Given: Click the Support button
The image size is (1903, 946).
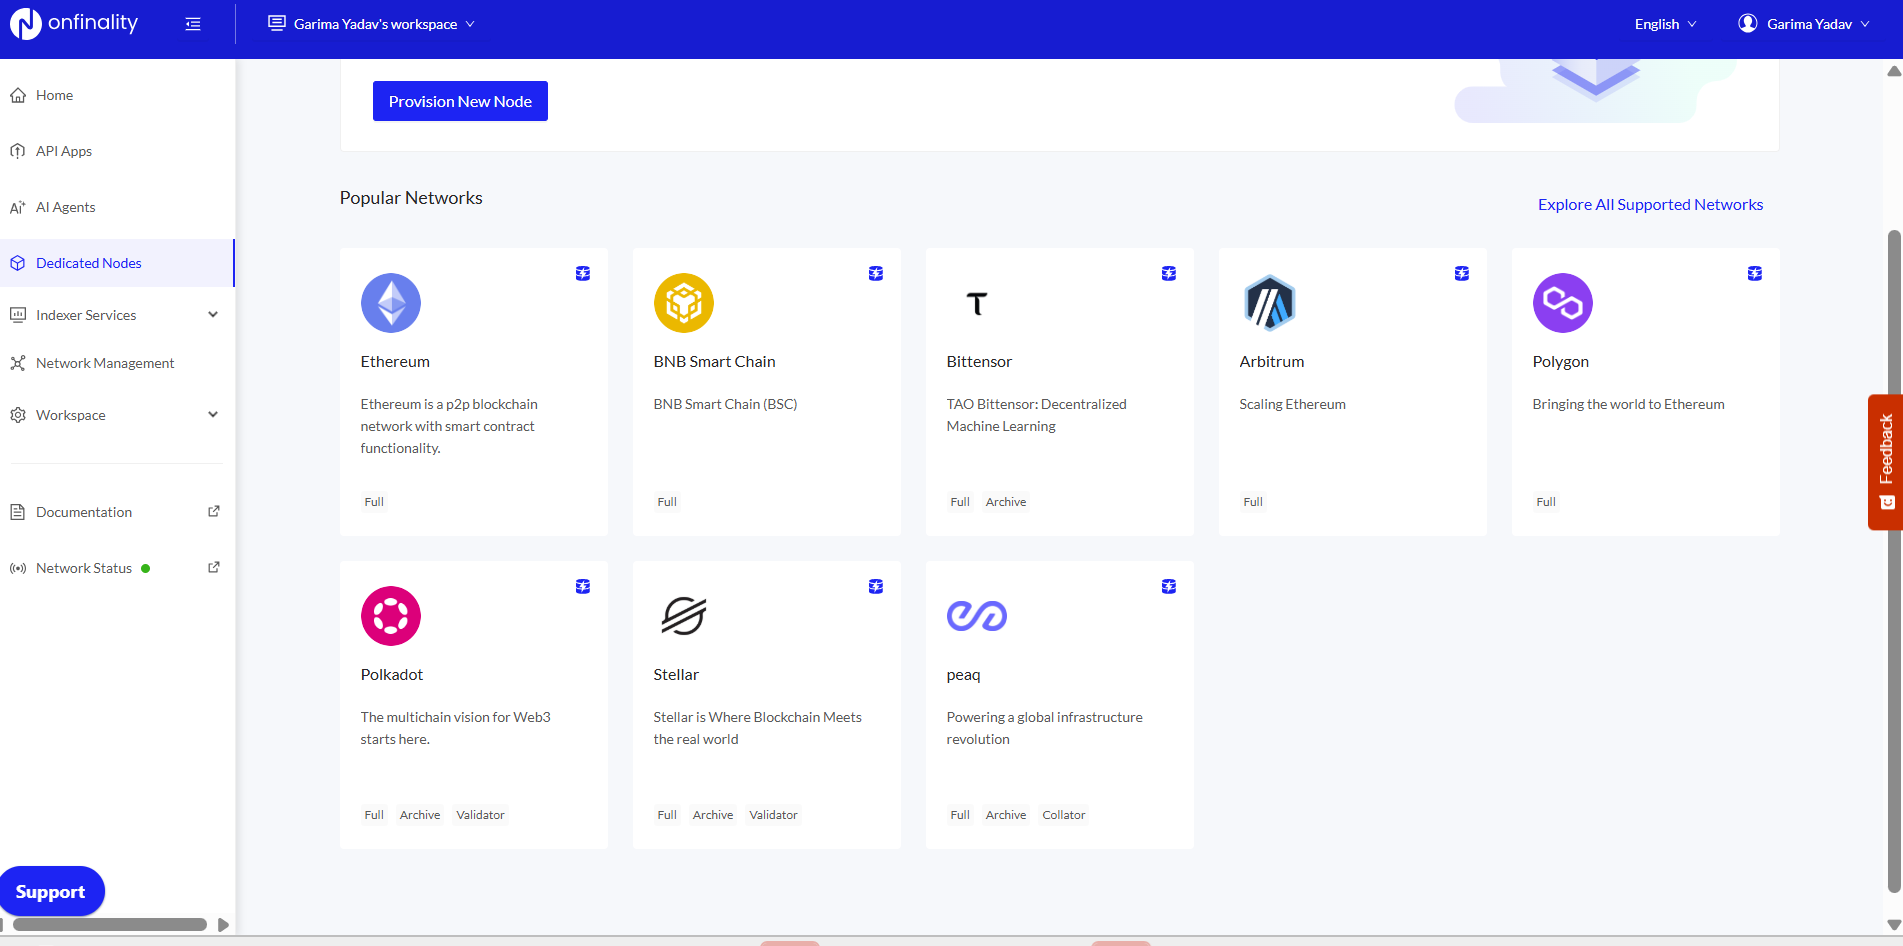Looking at the screenshot, I should (x=51, y=891).
